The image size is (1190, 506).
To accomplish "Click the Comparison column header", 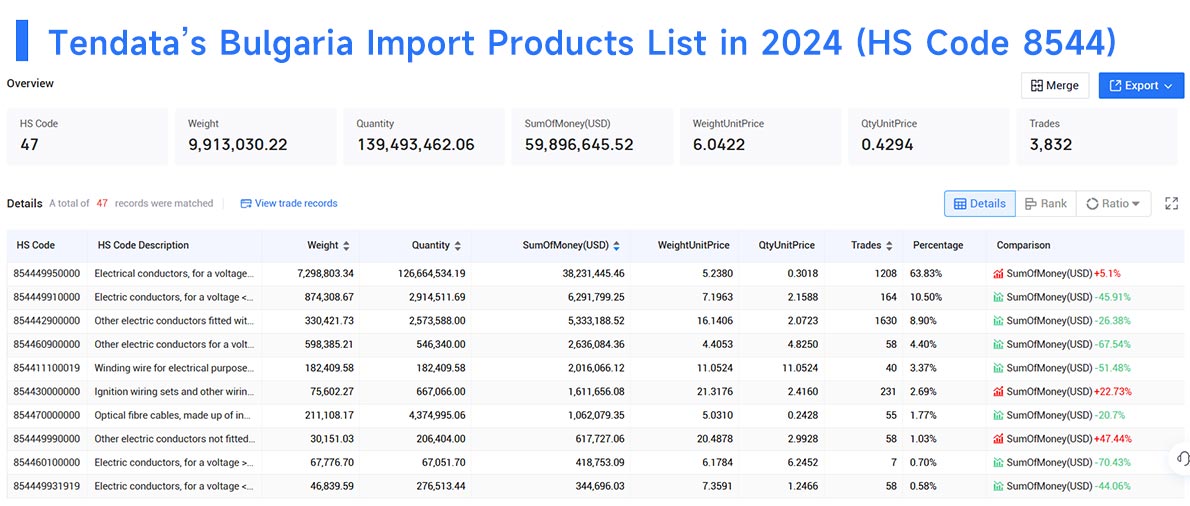I will pyautogui.click(x=1024, y=245).
